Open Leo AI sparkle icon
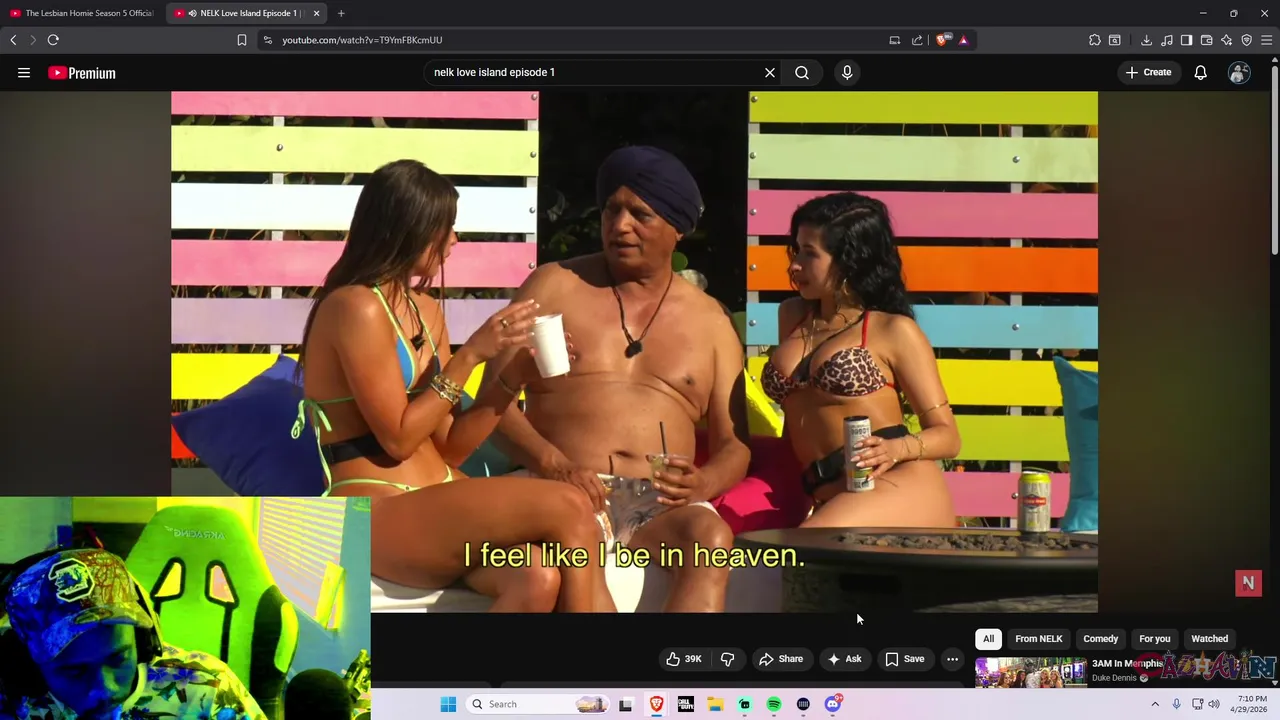 coord(1226,40)
